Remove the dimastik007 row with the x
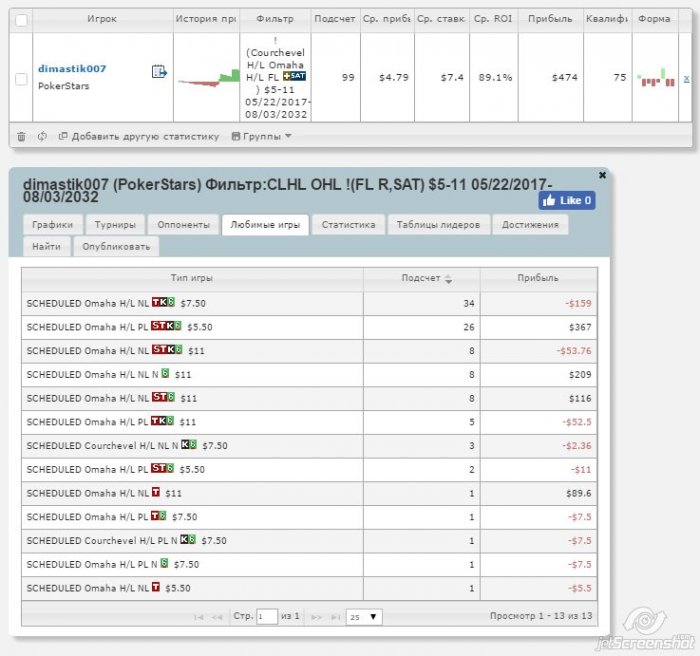This screenshot has width=700, height=656. 685,78
